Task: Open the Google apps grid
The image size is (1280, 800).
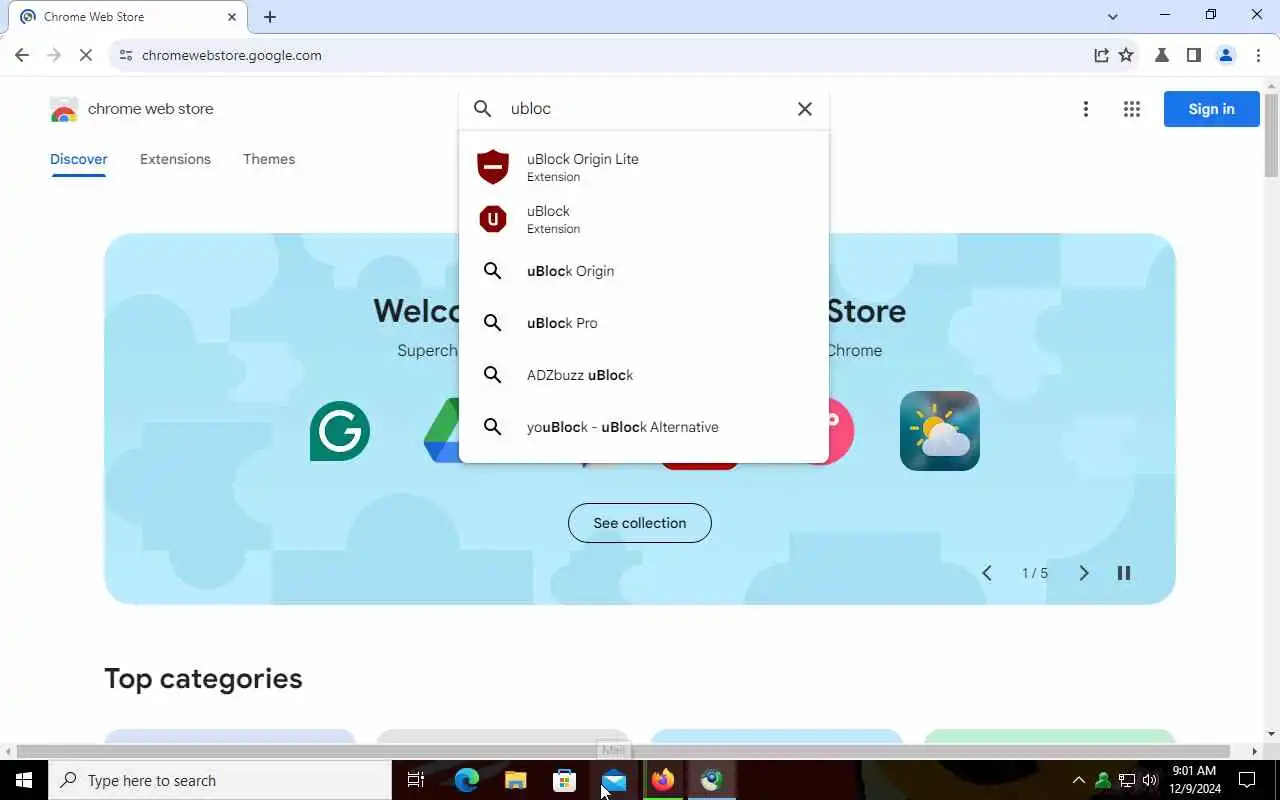Action: pyautogui.click(x=1132, y=109)
